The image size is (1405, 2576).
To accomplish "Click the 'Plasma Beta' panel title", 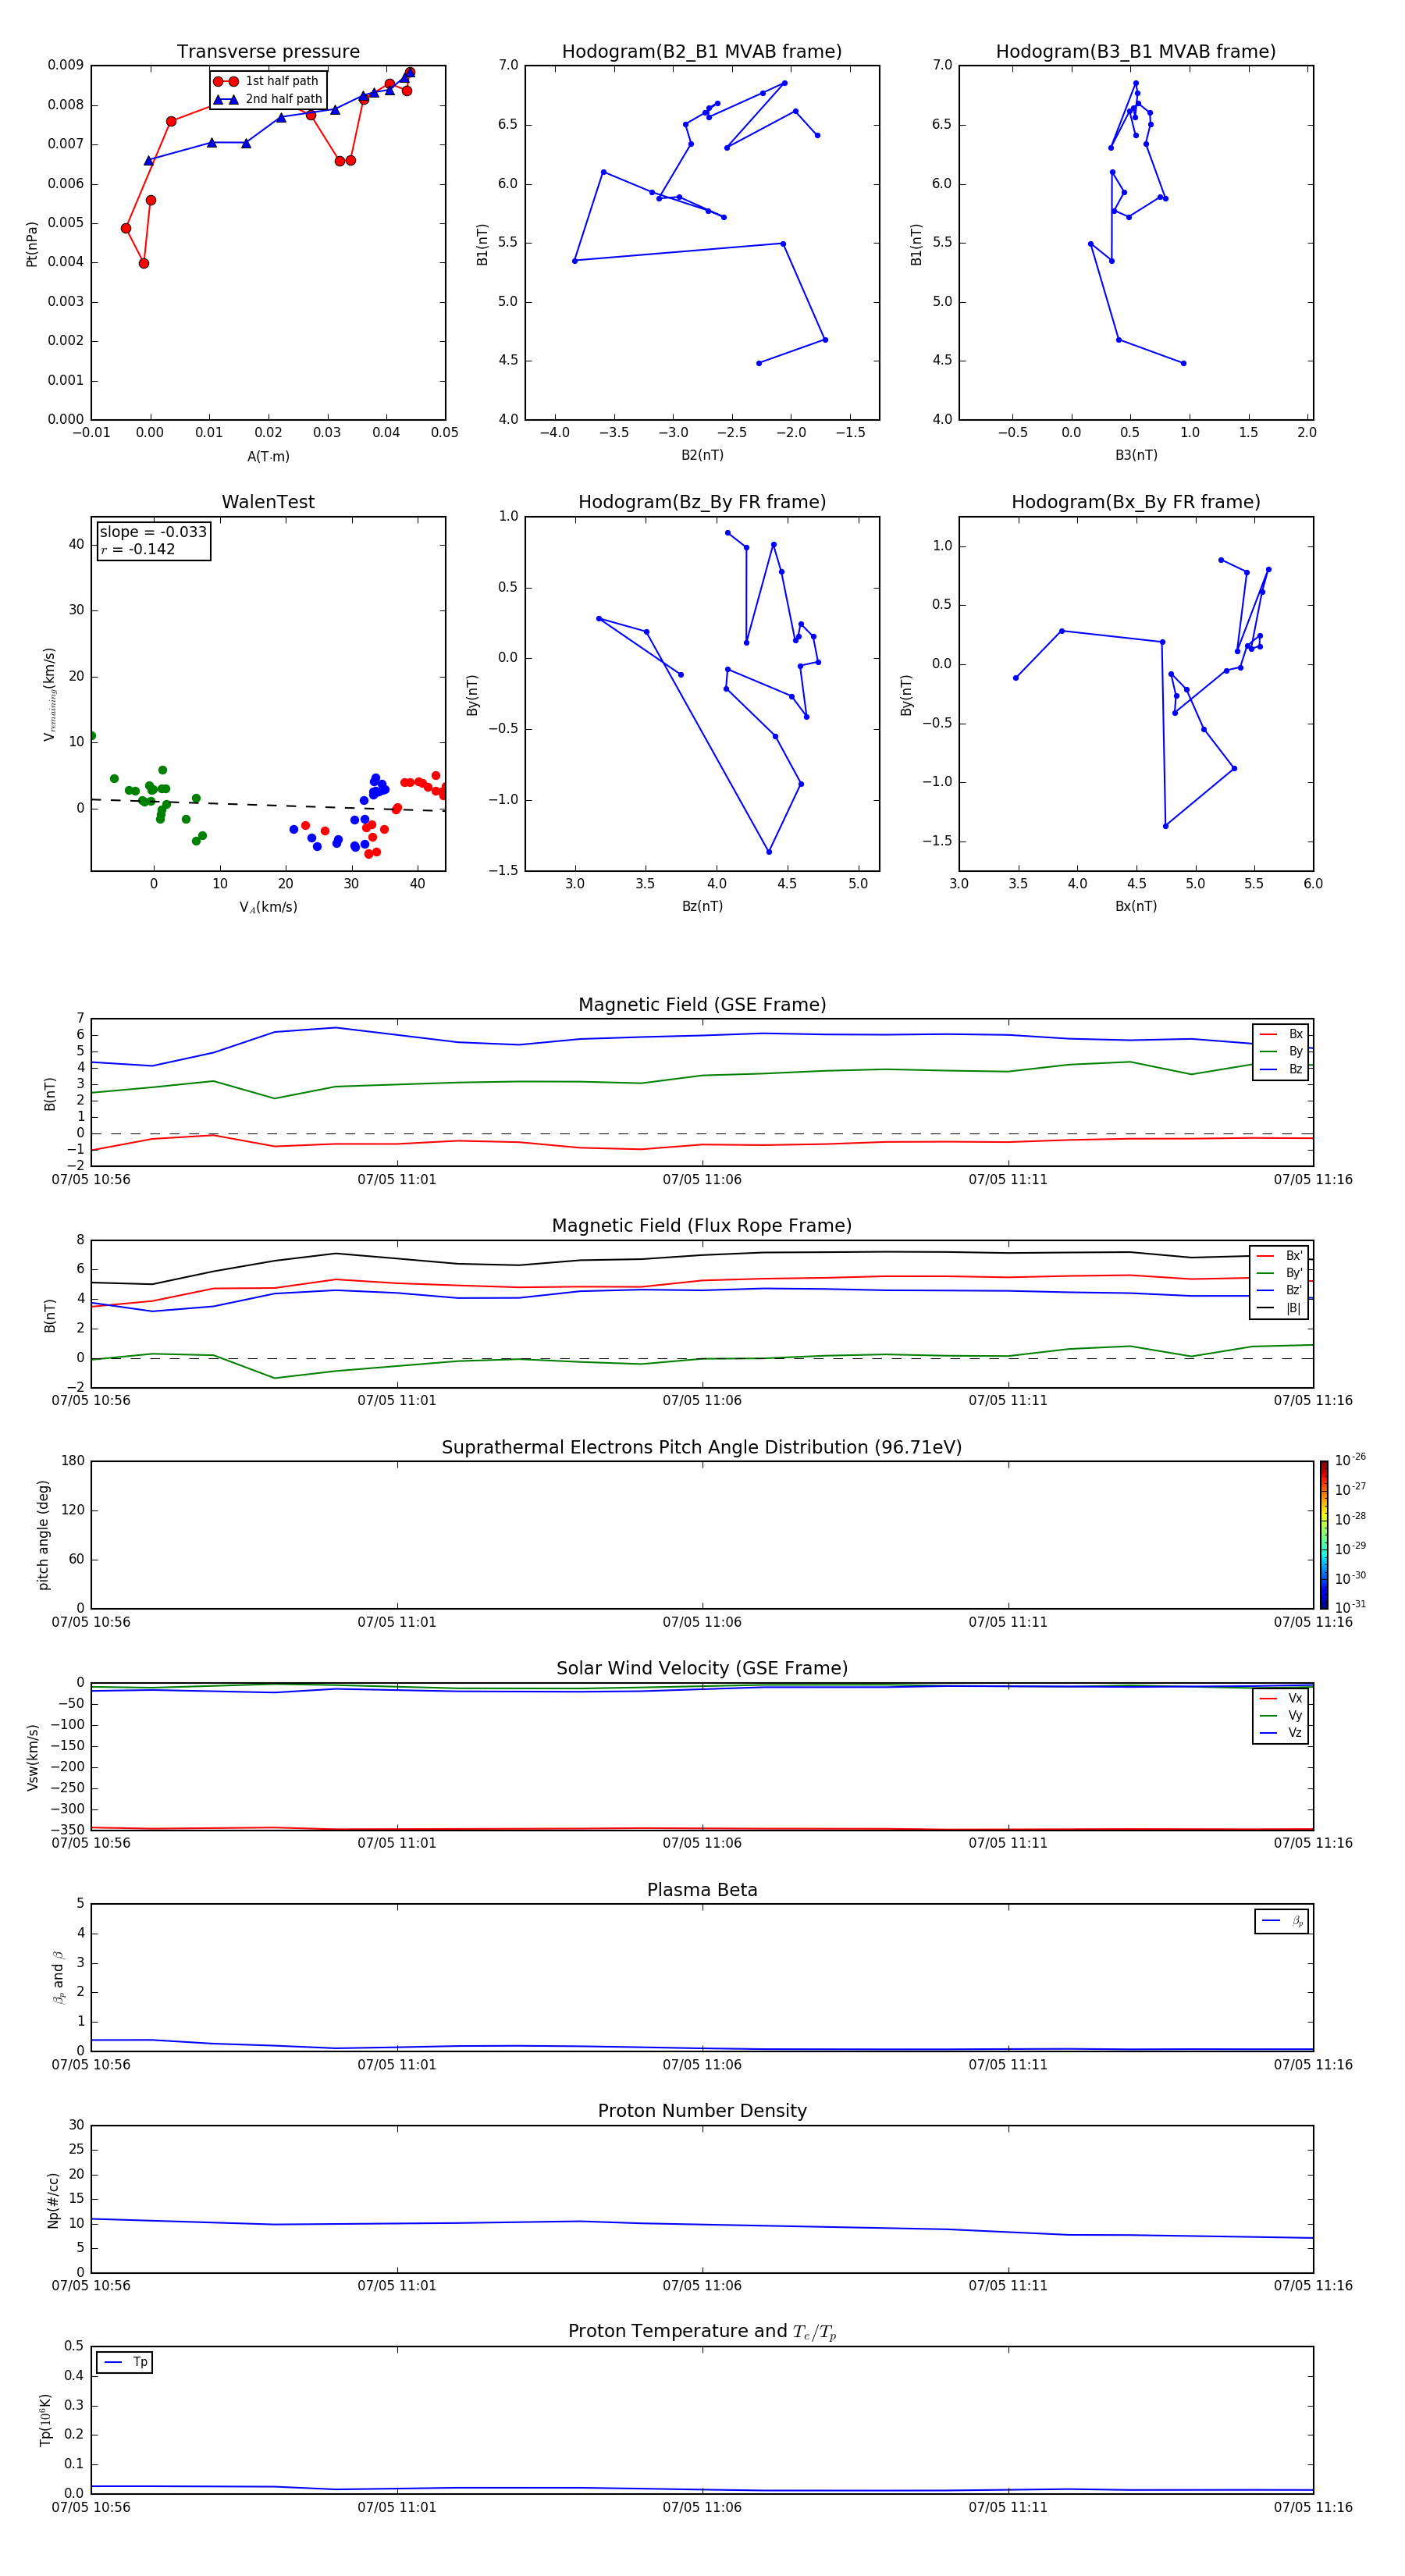I will (x=702, y=1891).
